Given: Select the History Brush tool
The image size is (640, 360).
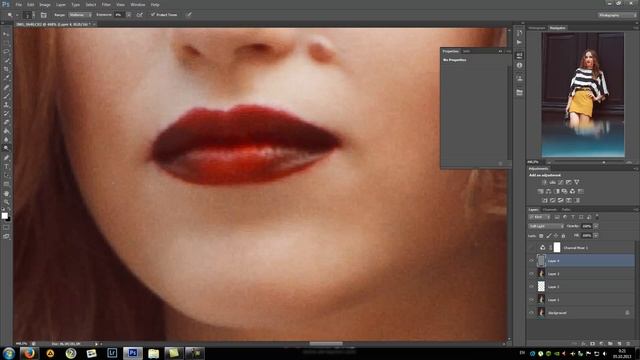Looking at the screenshot, I should click(x=6, y=113).
